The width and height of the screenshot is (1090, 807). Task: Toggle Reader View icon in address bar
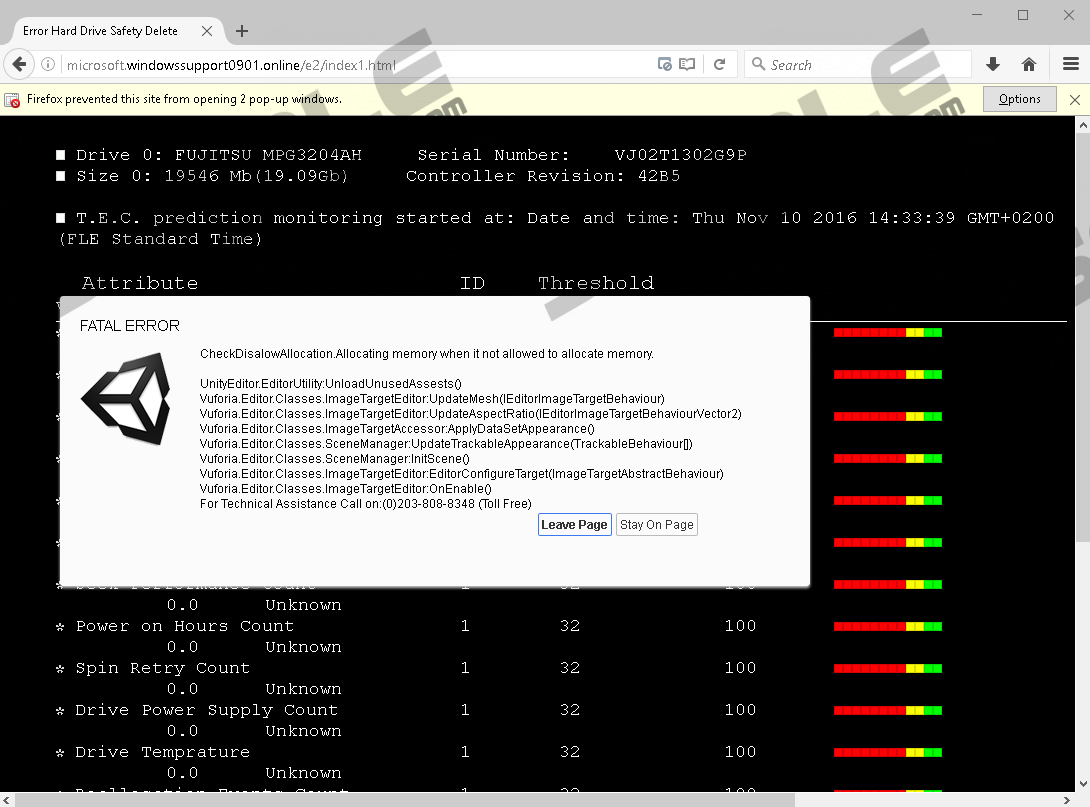coord(687,65)
